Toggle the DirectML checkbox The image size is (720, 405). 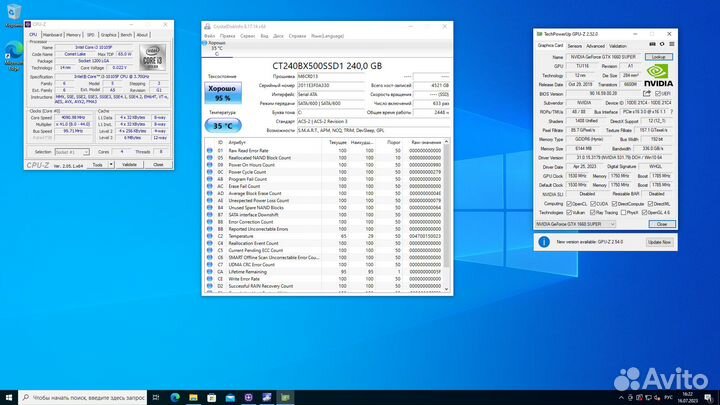pyautogui.click(x=650, y=204)
